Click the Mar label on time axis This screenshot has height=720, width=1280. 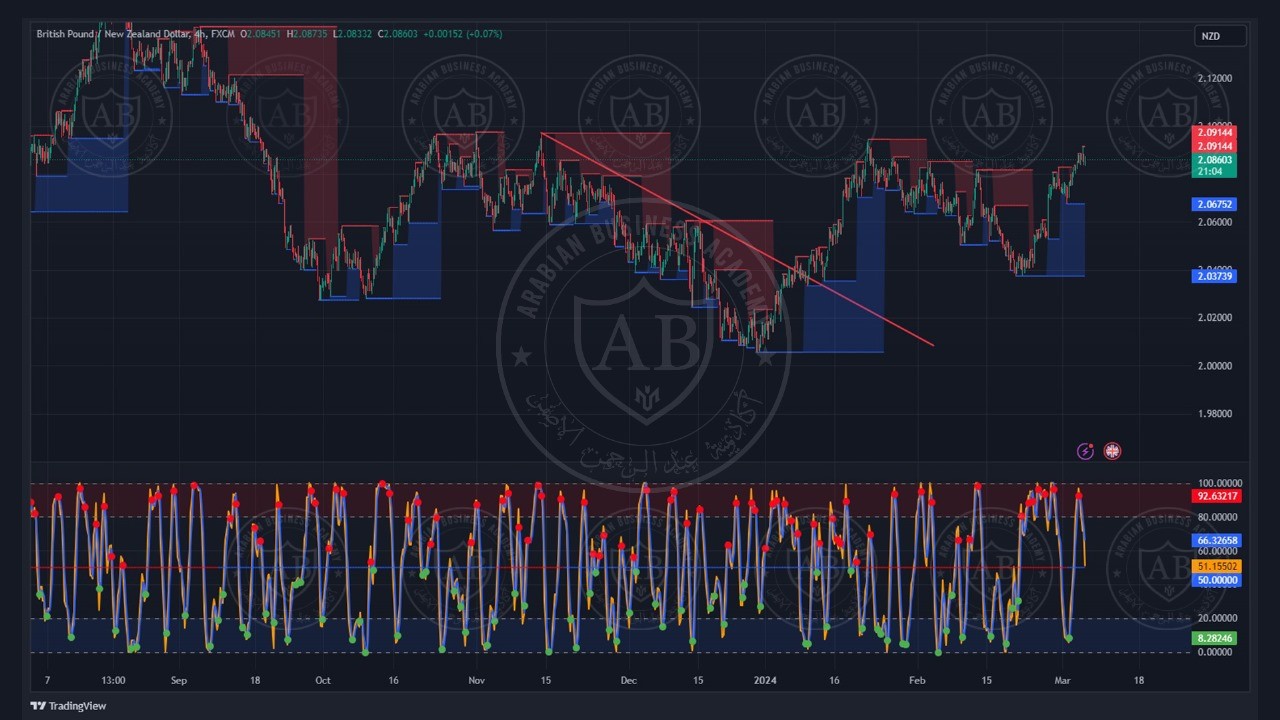pyautogui.click(x=1063, y=680)
